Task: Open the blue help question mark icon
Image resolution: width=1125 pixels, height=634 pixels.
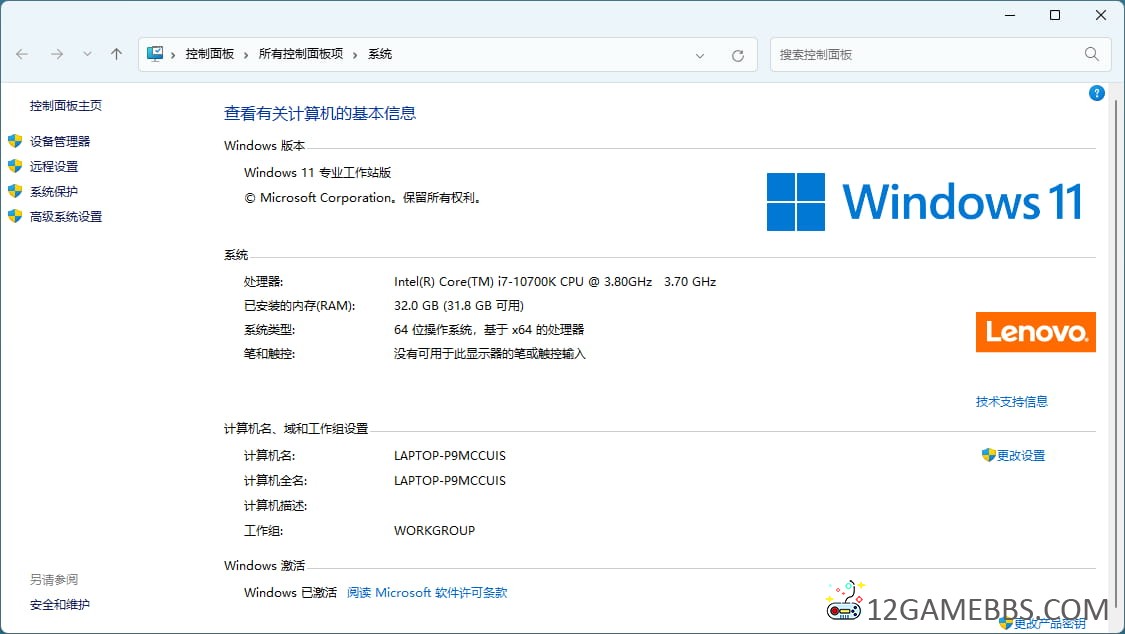Action: (1096, 93)
